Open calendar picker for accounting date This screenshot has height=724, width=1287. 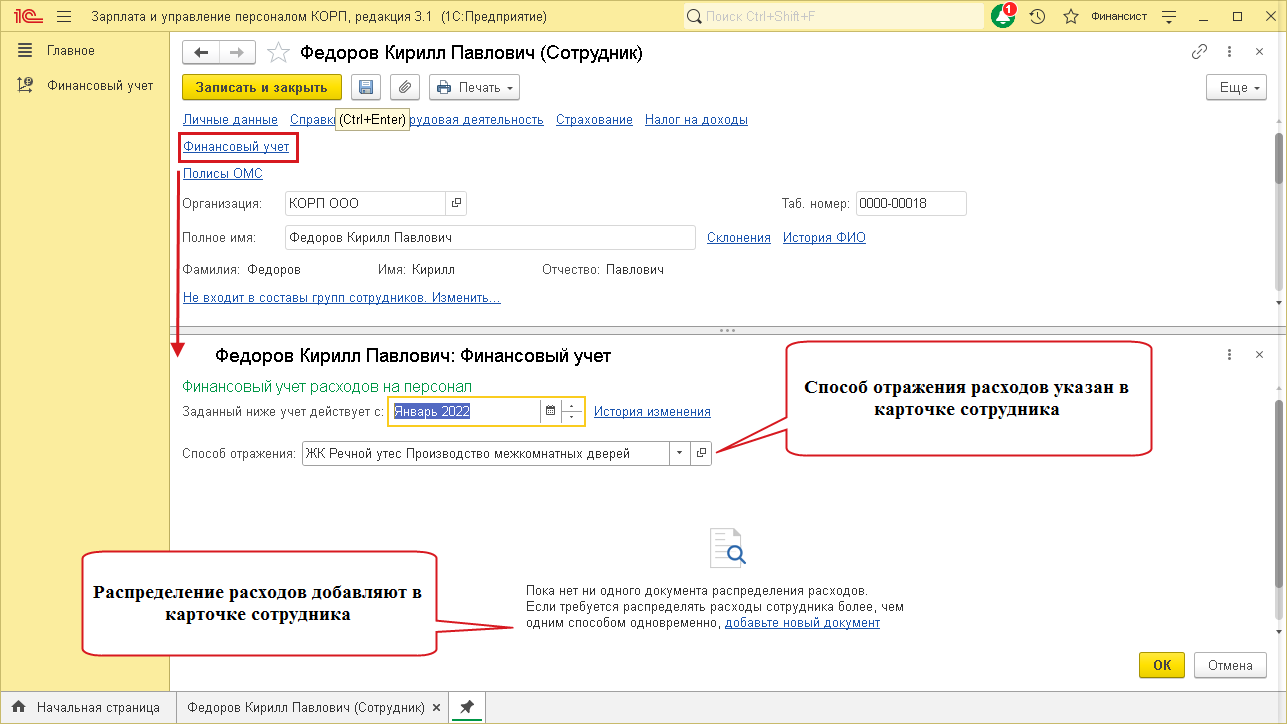[549, 411]
